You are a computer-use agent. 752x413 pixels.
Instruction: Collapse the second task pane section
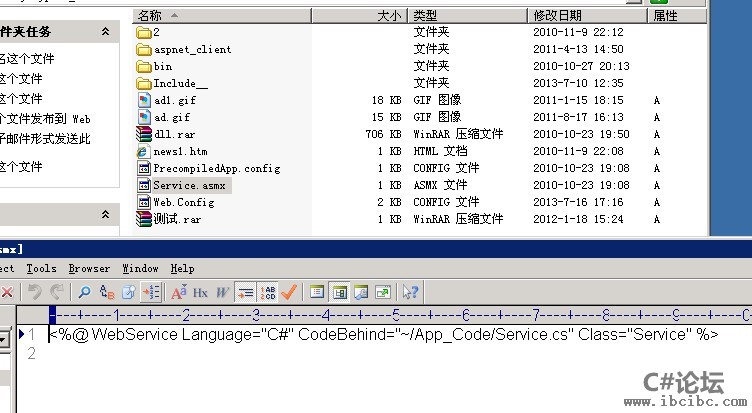(x=105, y=214)
